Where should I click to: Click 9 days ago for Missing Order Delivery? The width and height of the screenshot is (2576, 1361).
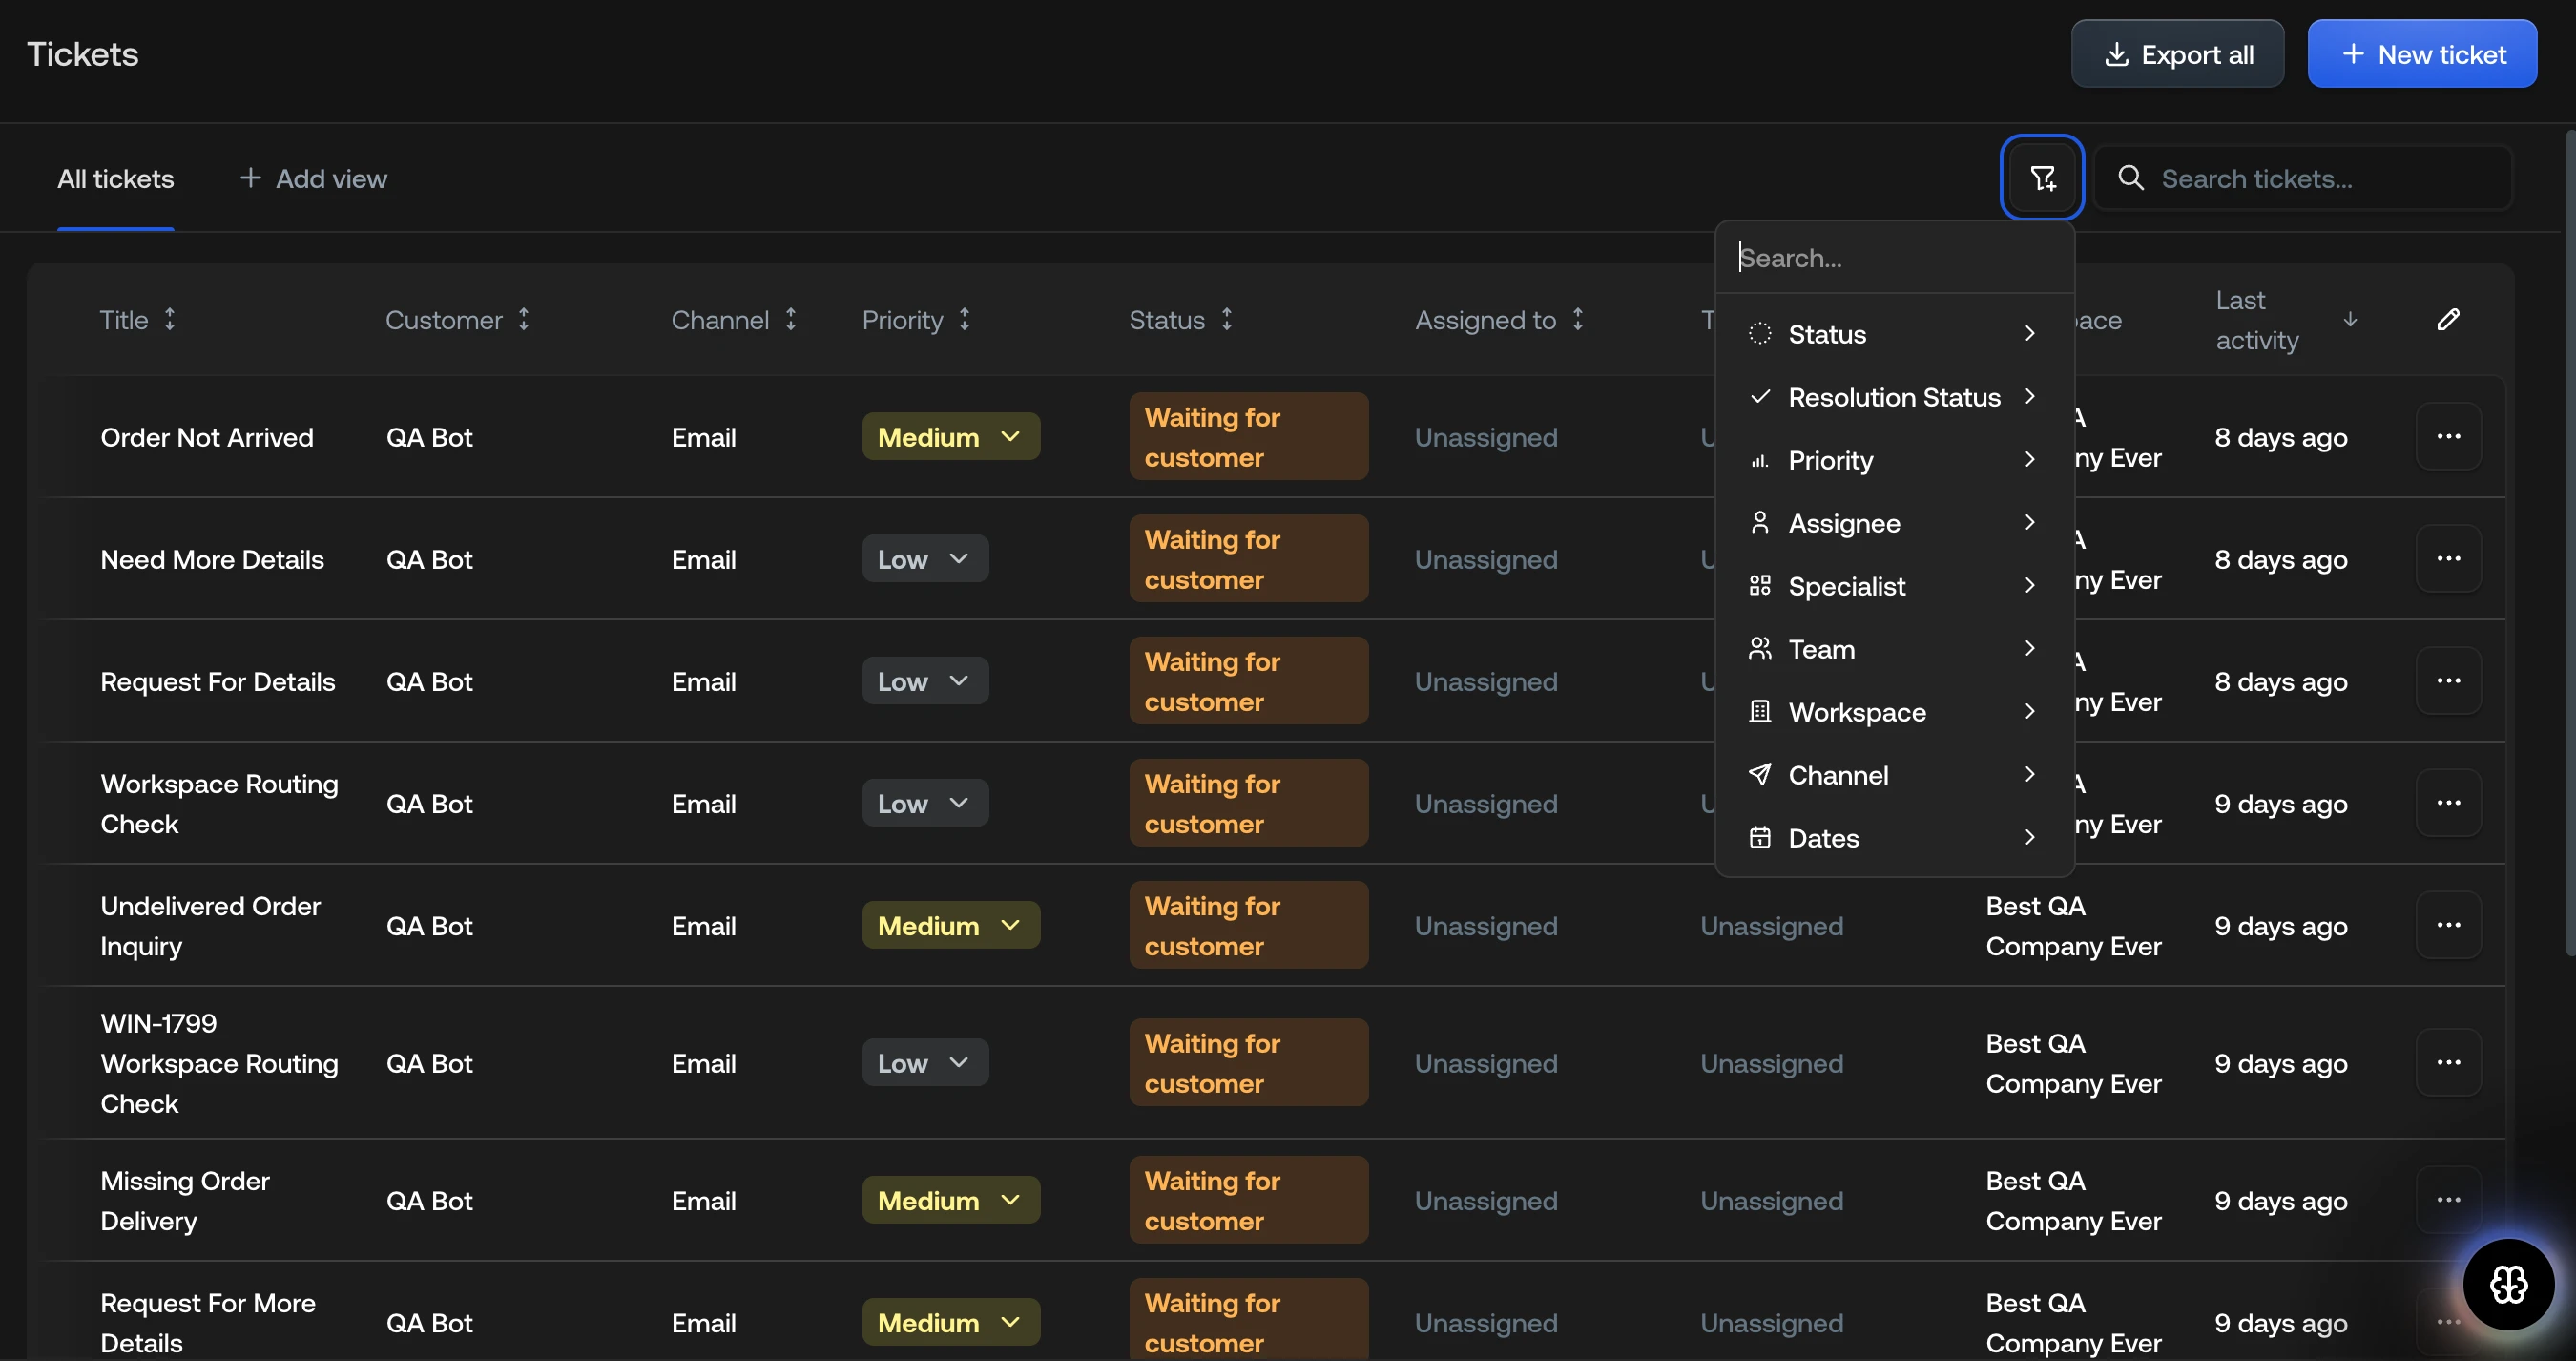pyautogui.click(x=2280, y=1200)
